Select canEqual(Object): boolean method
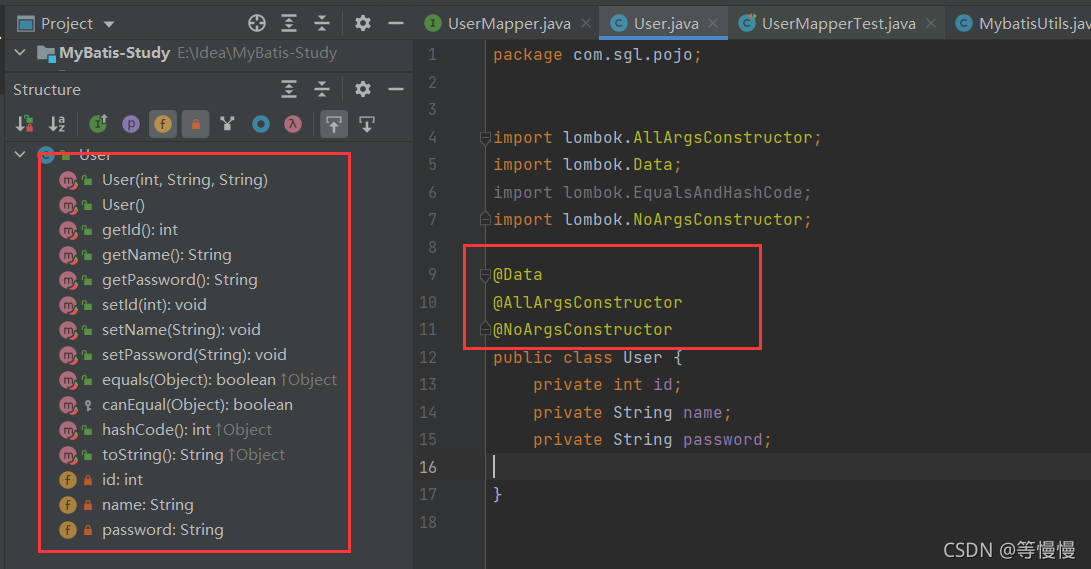 click(197, 405)
